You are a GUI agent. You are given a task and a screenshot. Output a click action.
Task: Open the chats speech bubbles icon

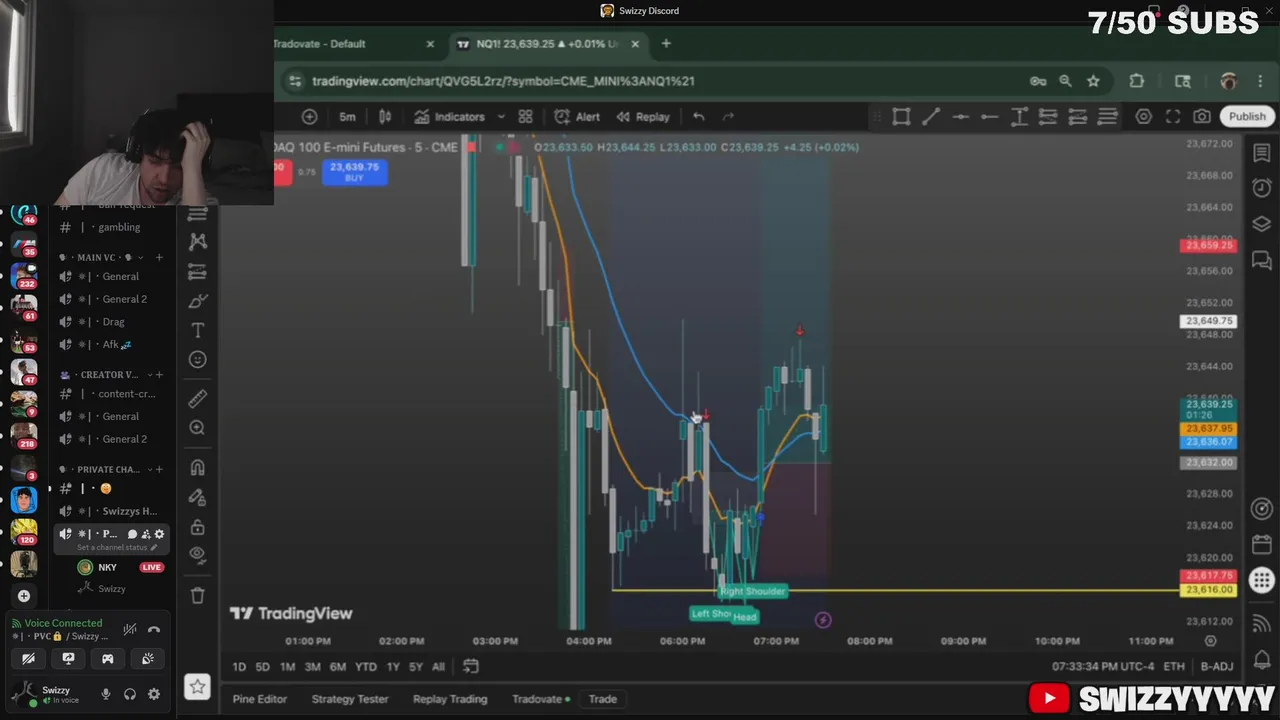[x=1261, y=260]
